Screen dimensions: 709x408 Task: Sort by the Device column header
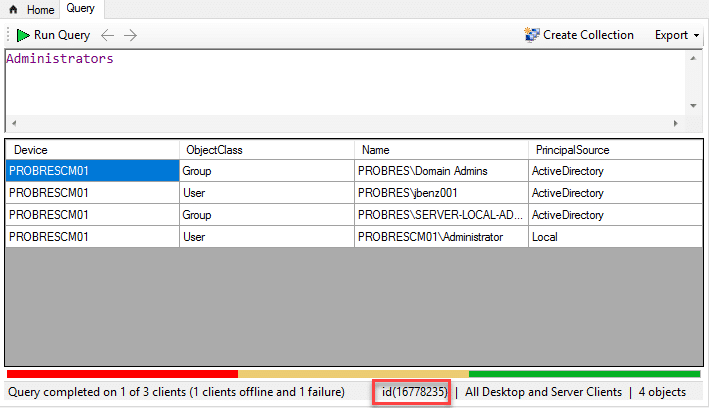point(92,150)
